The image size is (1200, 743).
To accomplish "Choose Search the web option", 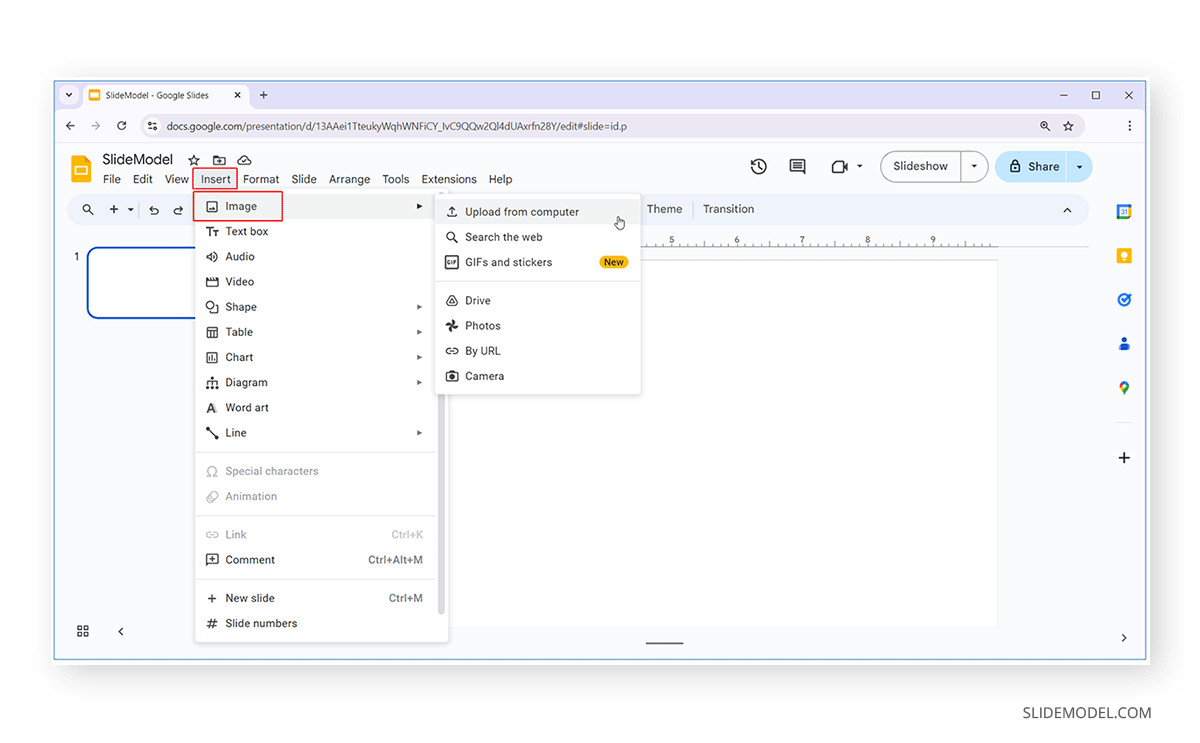I will 538,237.
